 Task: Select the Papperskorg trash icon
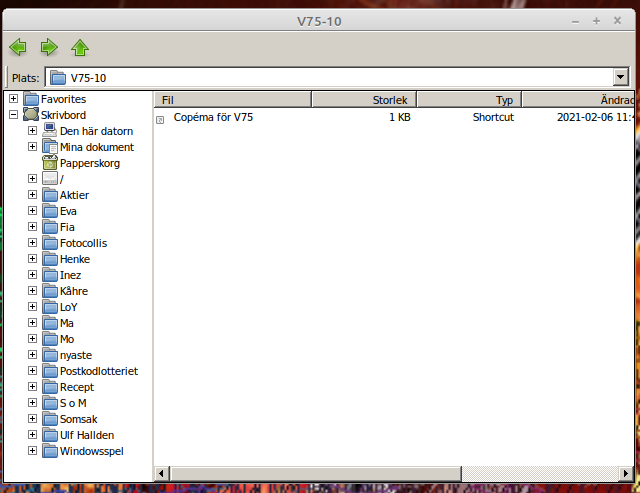[x=50, y=163]
